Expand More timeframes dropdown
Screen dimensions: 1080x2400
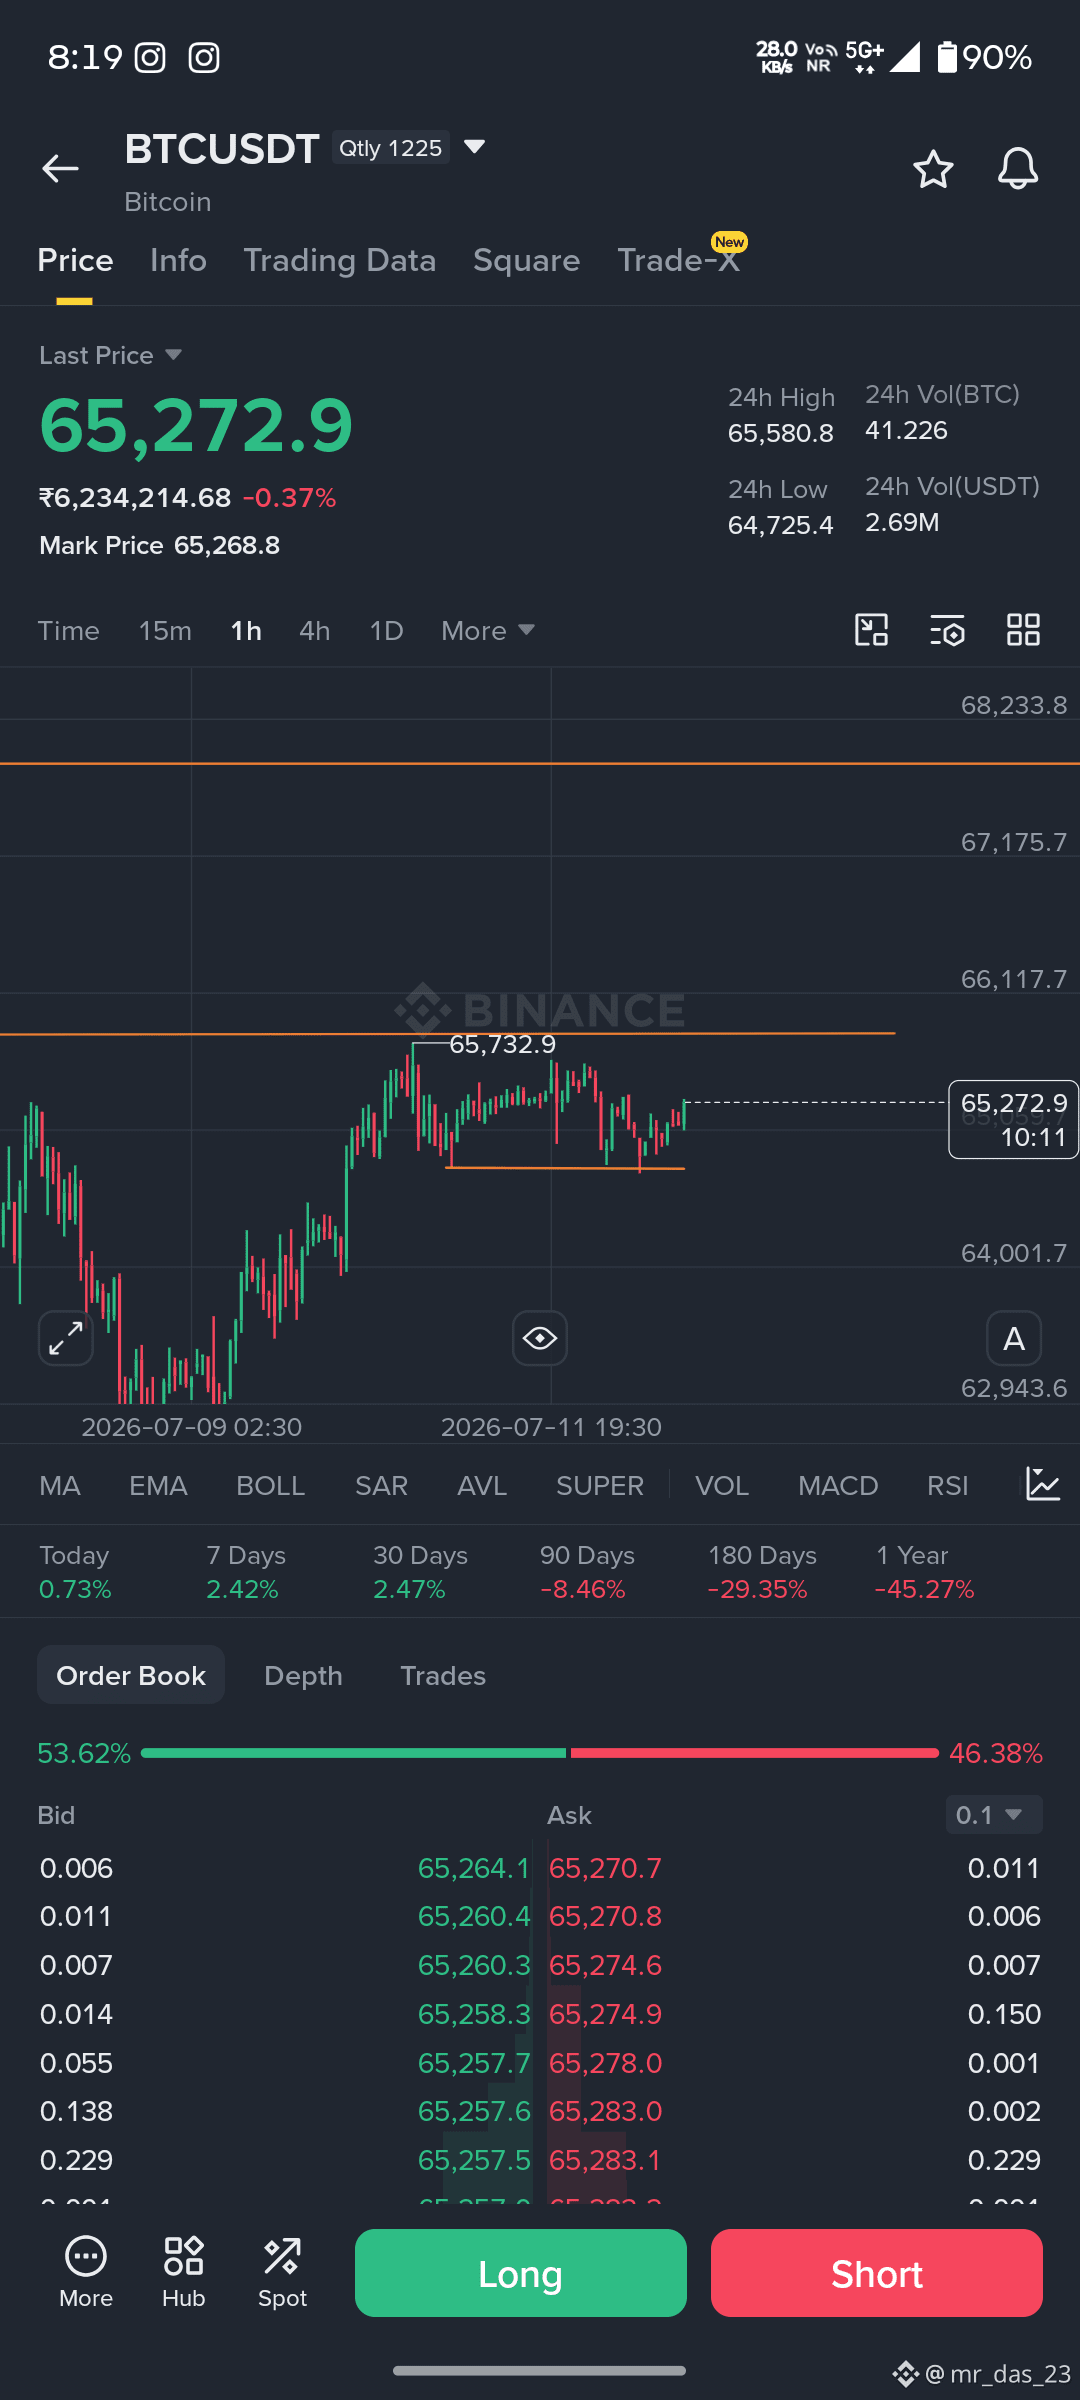click(488, 631)
